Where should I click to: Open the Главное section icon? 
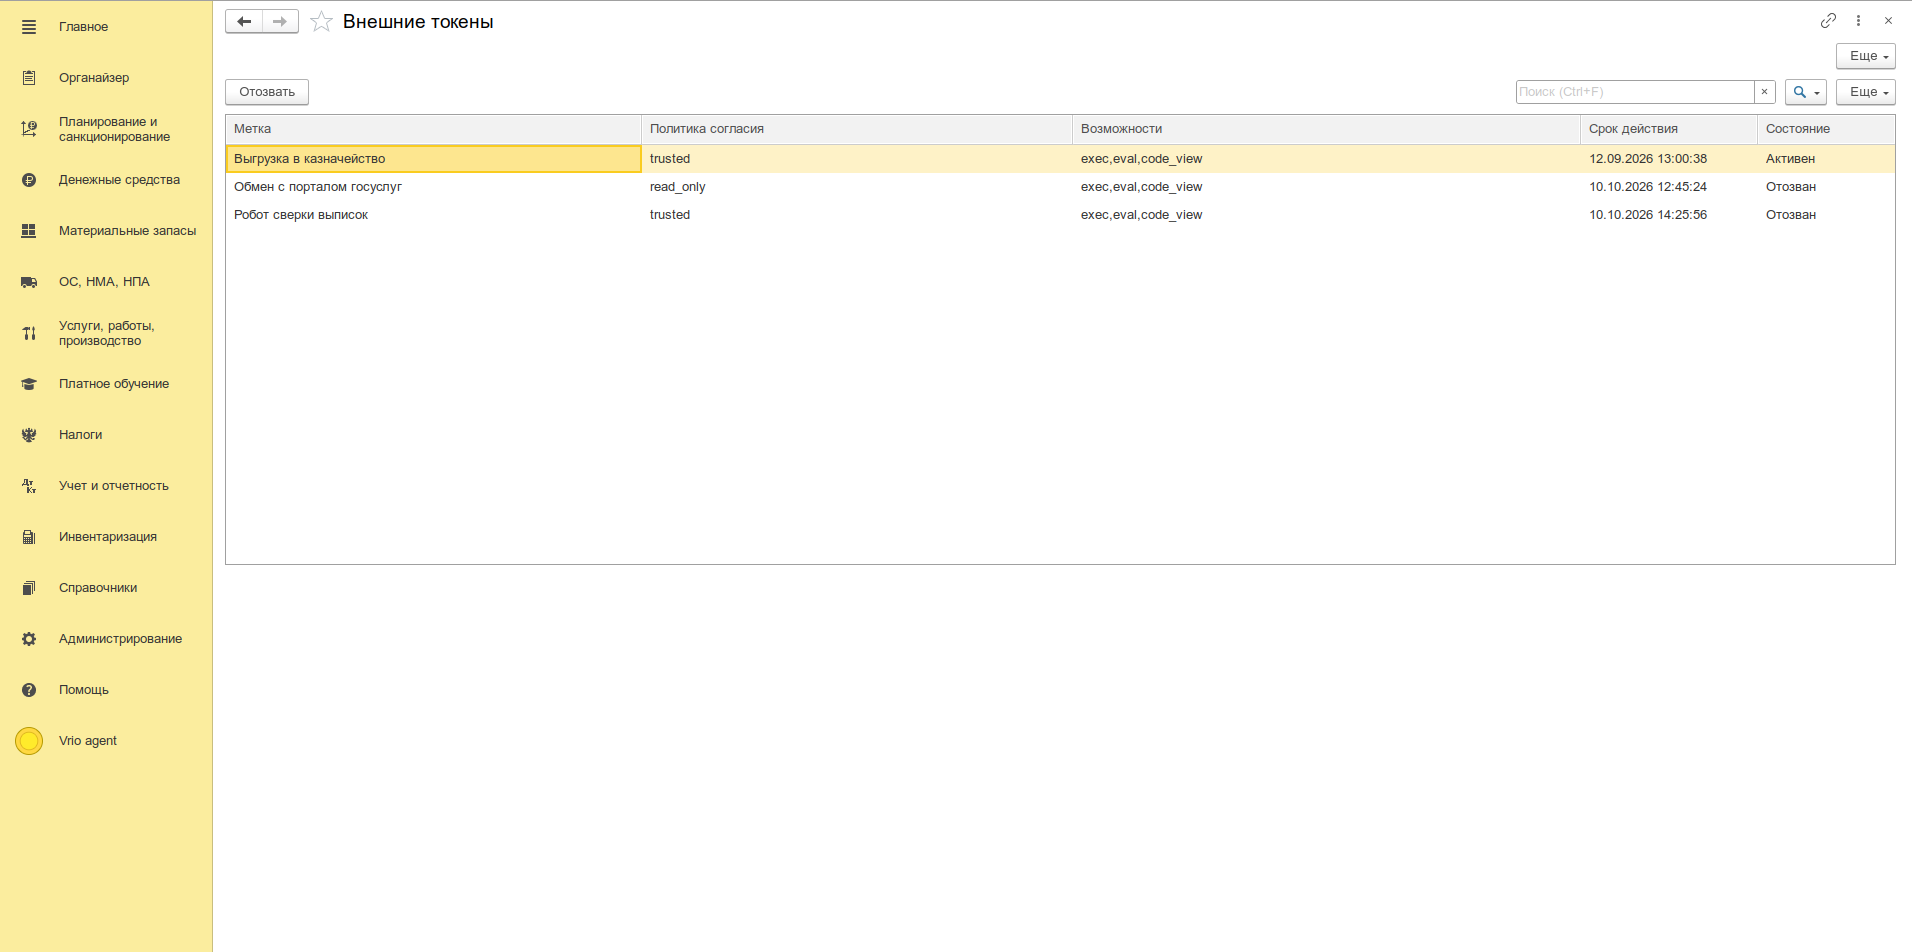29,27
